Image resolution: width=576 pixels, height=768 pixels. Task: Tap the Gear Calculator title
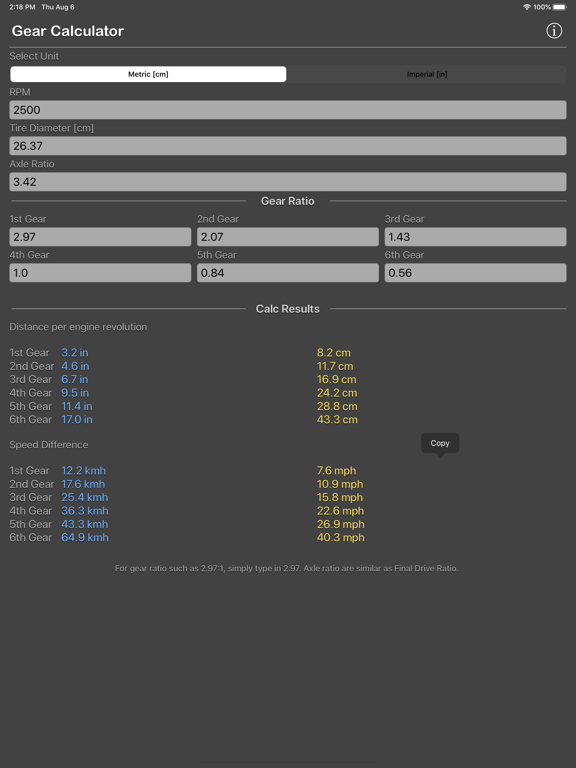[x=68, y=31]
